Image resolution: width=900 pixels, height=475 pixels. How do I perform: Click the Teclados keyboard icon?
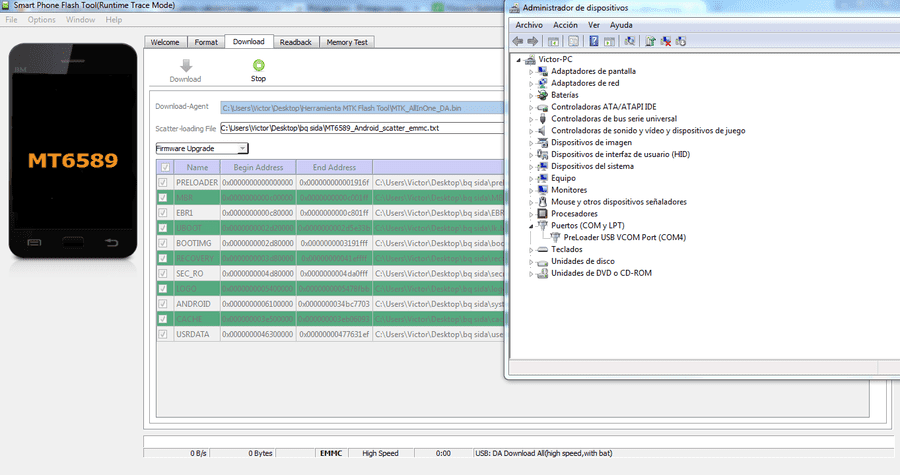click(542, 250)
